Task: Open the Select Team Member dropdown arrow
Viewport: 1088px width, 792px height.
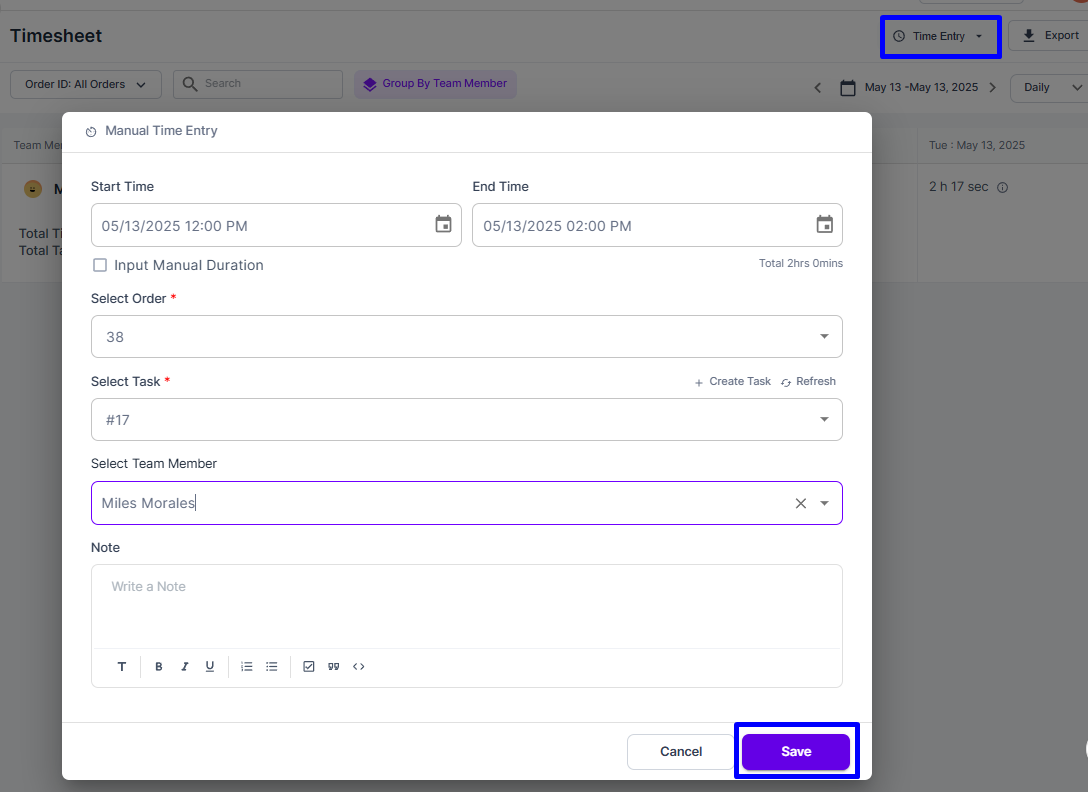Action: click(824, 503)
